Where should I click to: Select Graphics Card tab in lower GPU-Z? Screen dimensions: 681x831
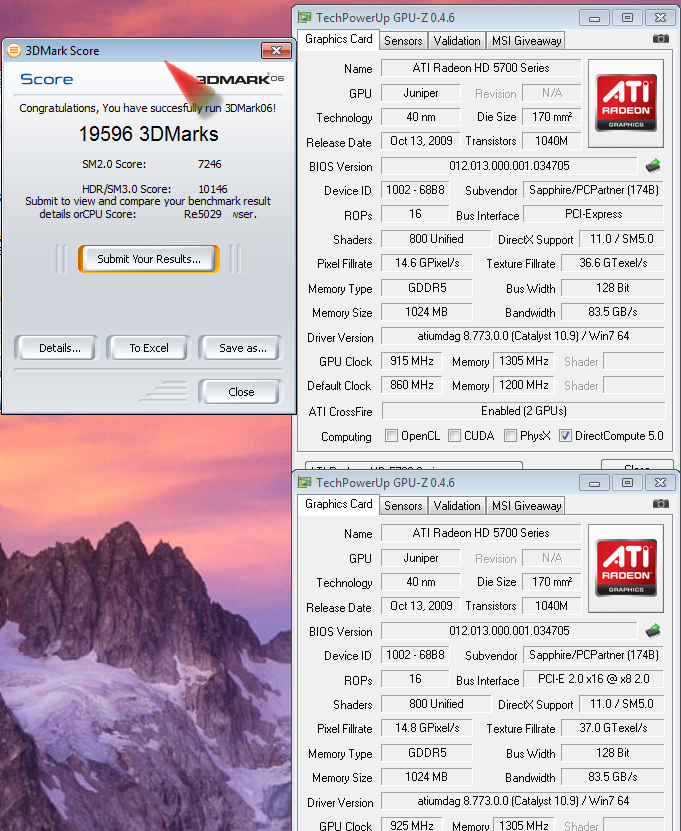(339, 504)
